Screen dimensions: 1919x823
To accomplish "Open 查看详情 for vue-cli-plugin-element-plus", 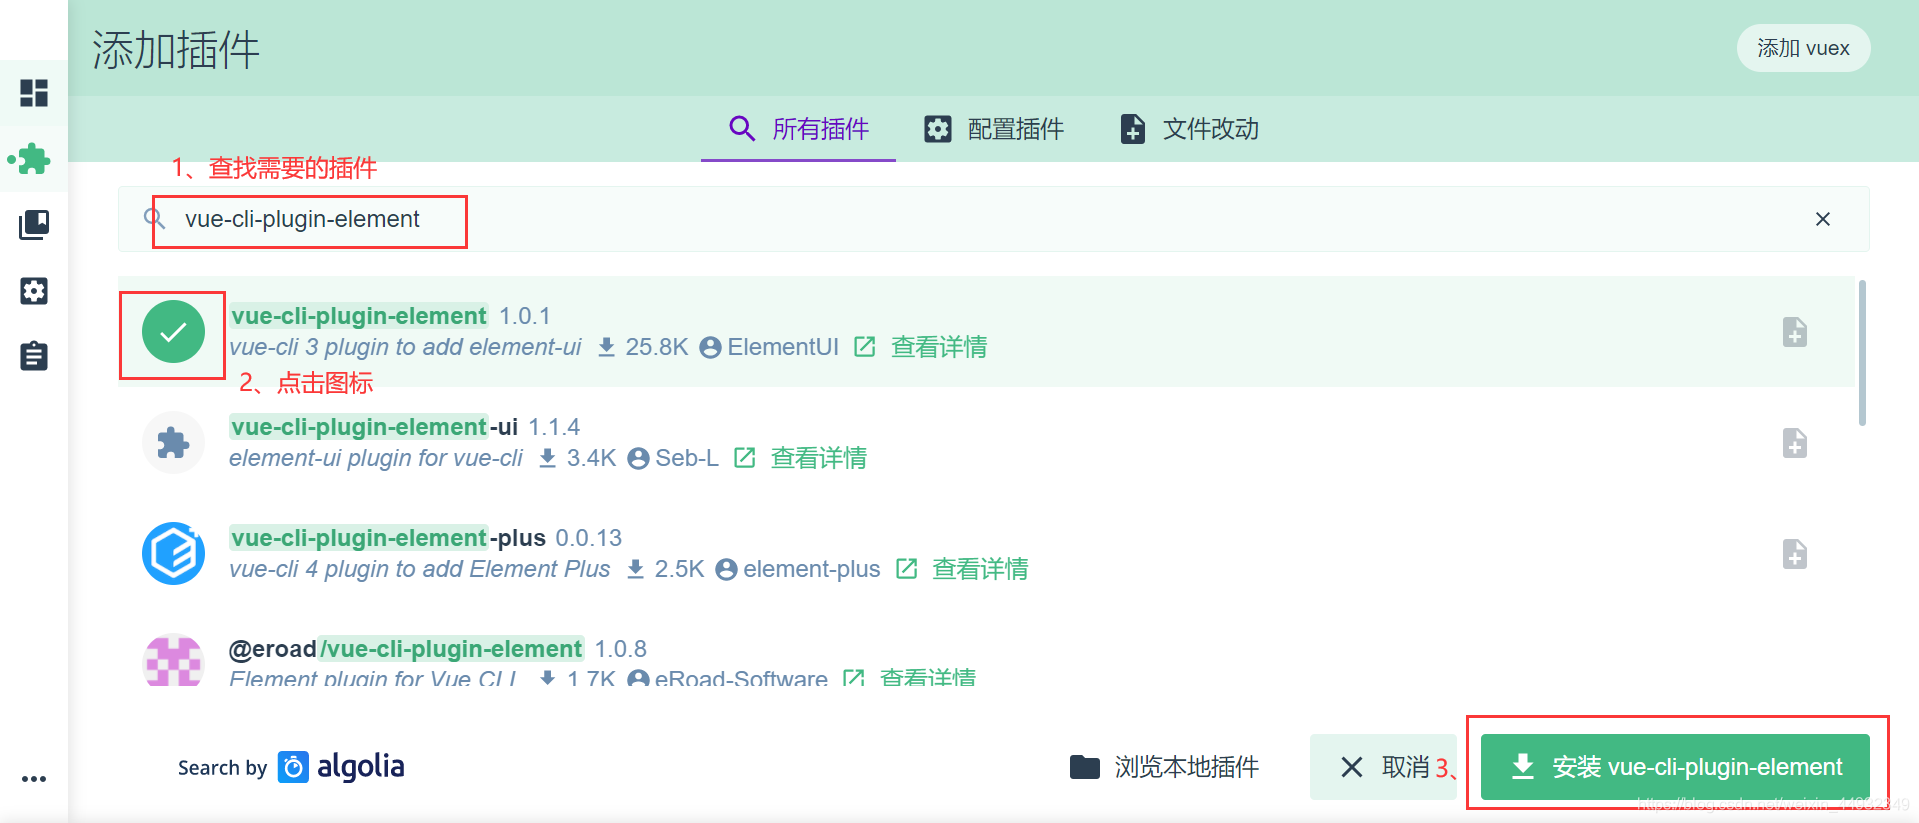I will point(980,569).
